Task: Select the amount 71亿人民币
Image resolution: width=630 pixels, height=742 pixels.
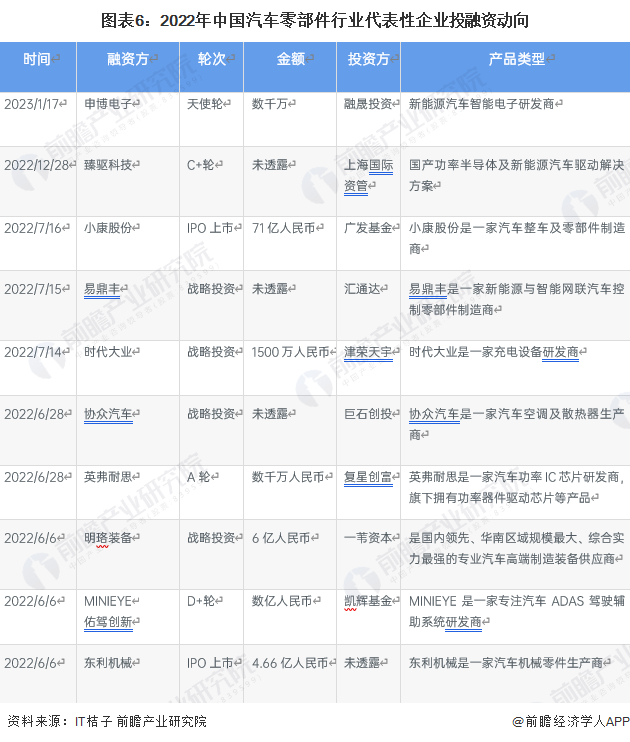Action: click(x=284, y=229)
